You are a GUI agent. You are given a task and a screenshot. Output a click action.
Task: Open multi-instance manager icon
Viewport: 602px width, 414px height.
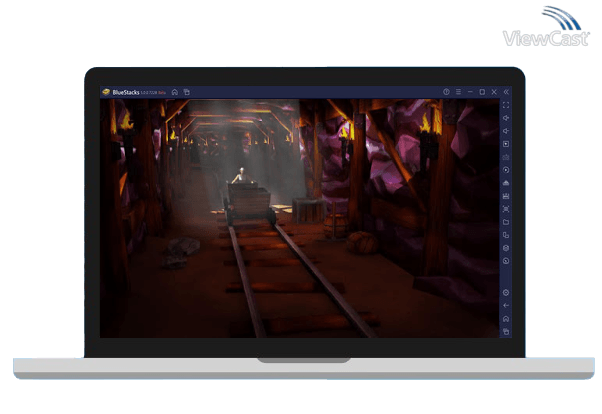point(506,235)
